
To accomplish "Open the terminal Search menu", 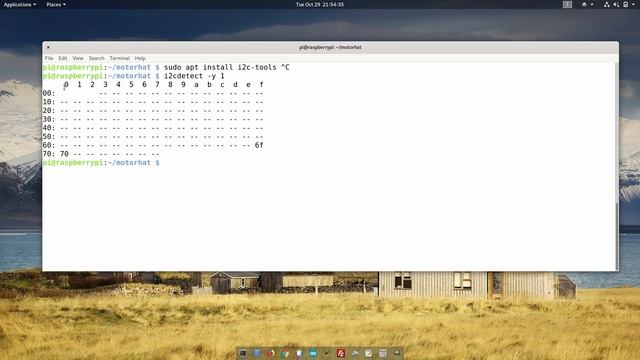I will click(x=97, y=58).
